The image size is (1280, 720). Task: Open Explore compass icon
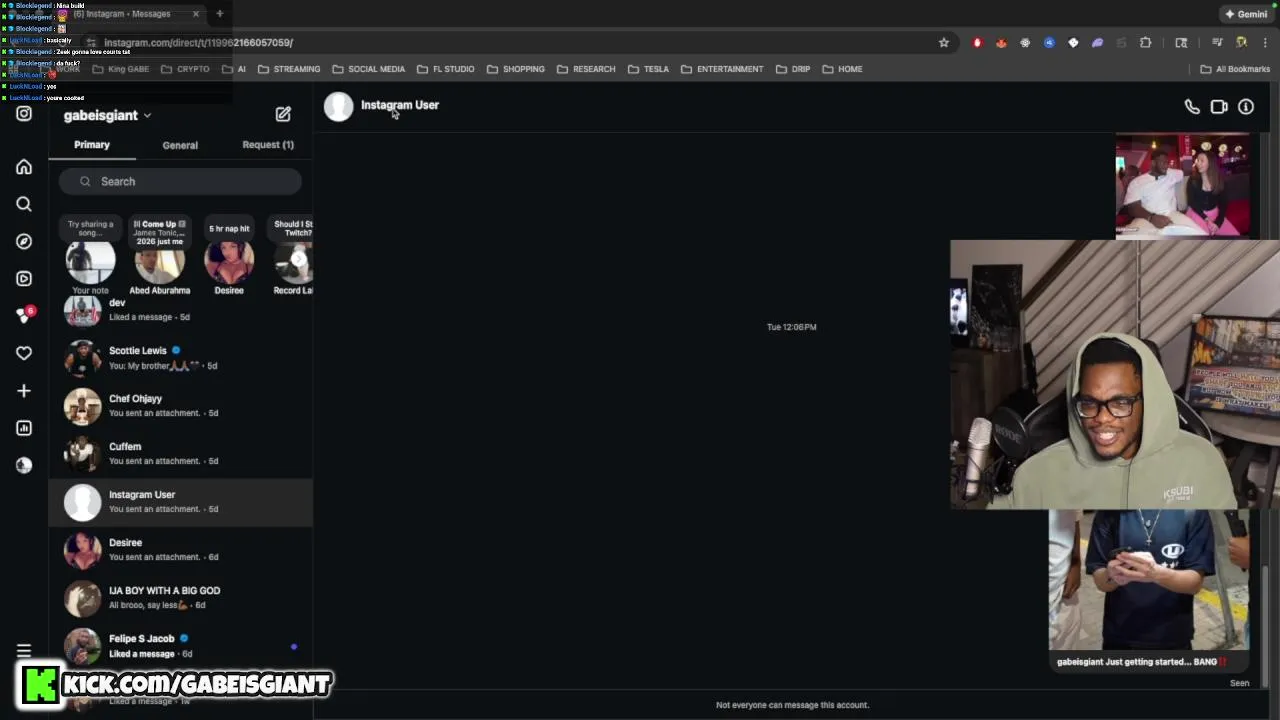24,241
